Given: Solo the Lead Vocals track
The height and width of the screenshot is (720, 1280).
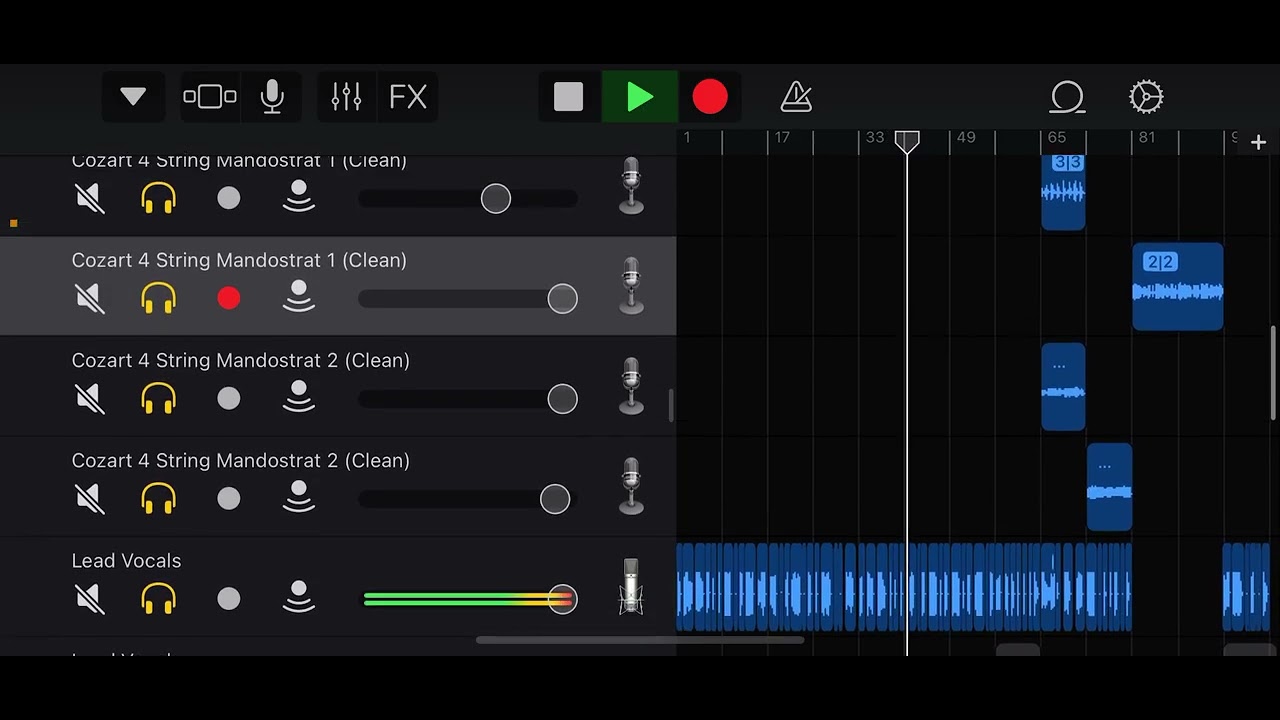Looking at the screenshot, I should 159,599.
